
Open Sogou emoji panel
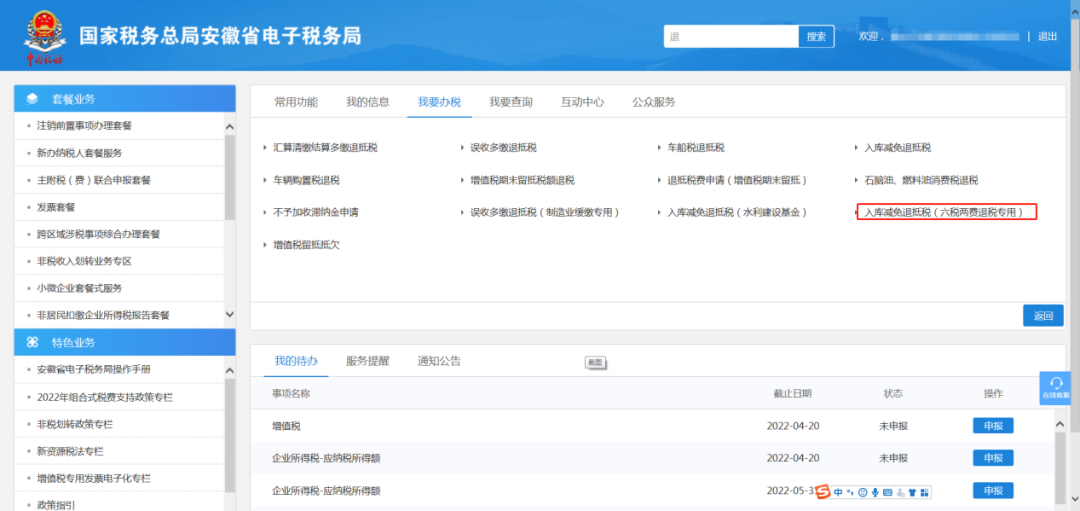click(863, 492)
